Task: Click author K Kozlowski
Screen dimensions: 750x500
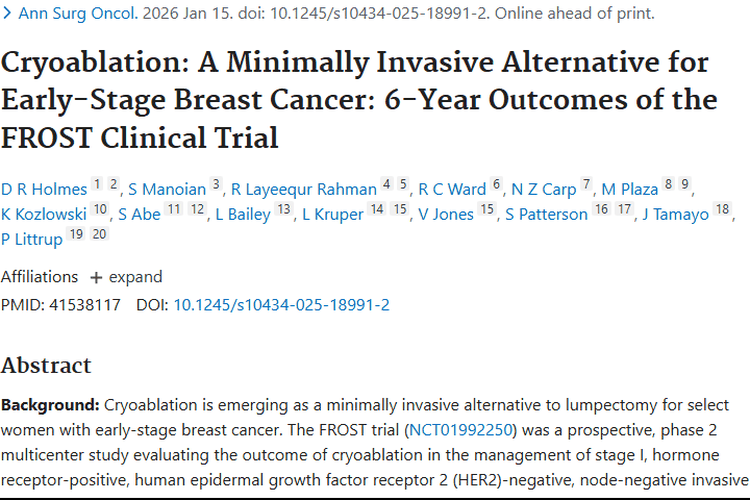Action: coord(43,214)
